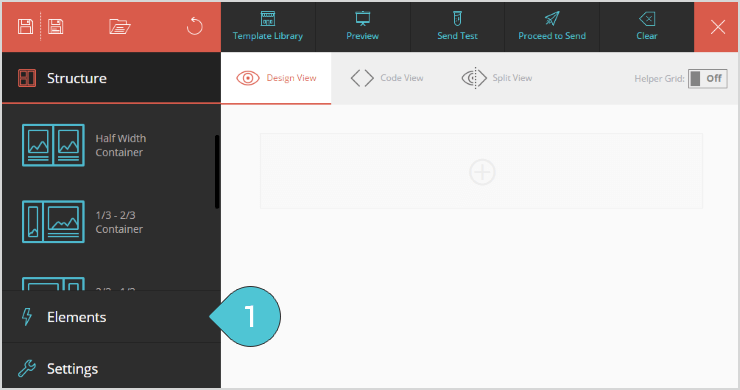Click the Design View eye icon
This screenshot has width=740, height=390.
point(248,78)
